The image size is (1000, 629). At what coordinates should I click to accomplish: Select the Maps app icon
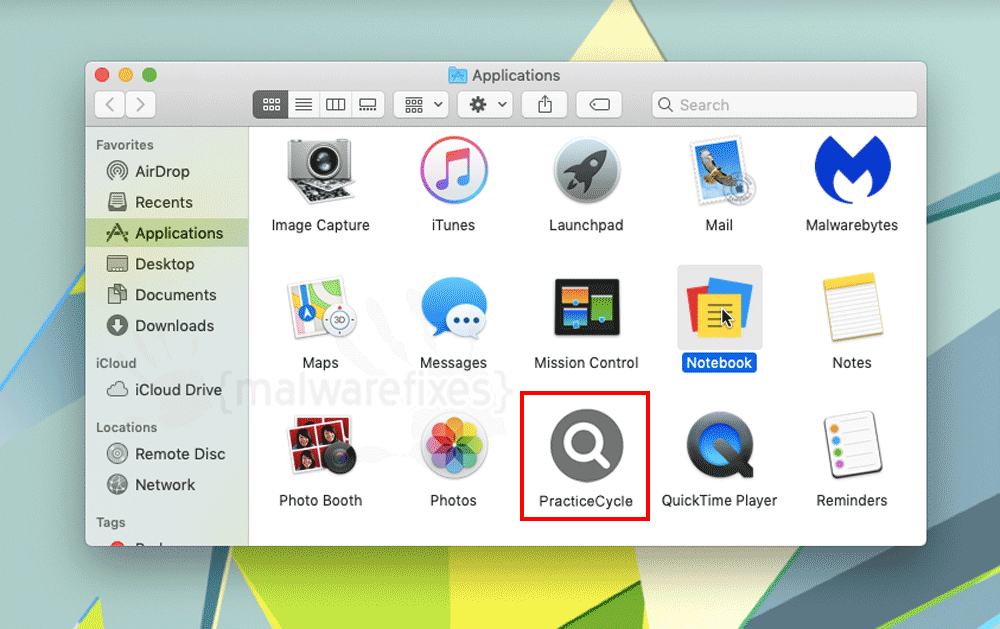click(321, 308)
